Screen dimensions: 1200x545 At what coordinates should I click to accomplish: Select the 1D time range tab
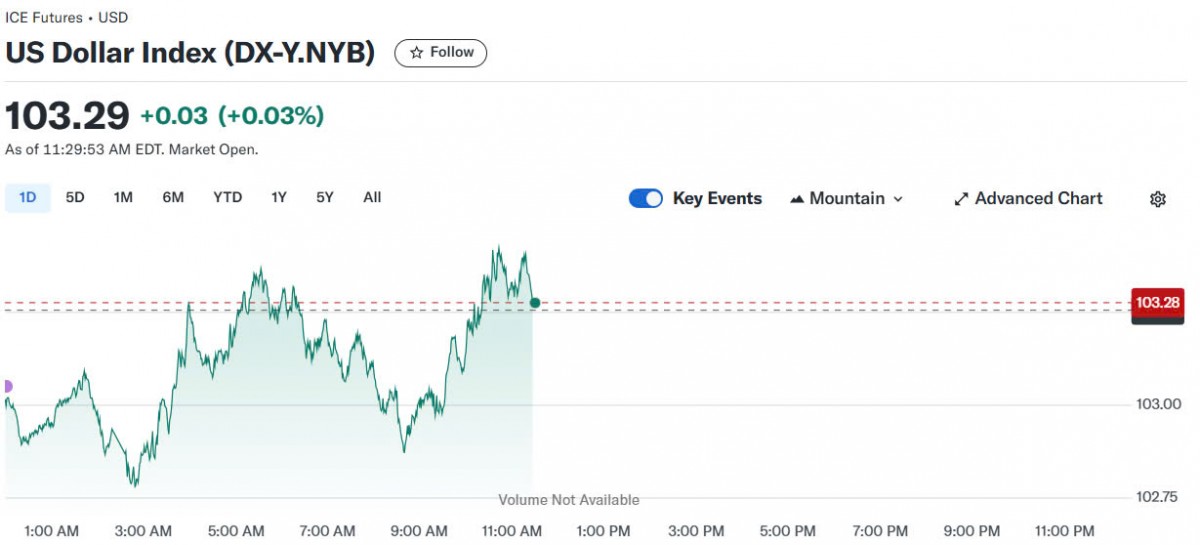coord(28,197)
